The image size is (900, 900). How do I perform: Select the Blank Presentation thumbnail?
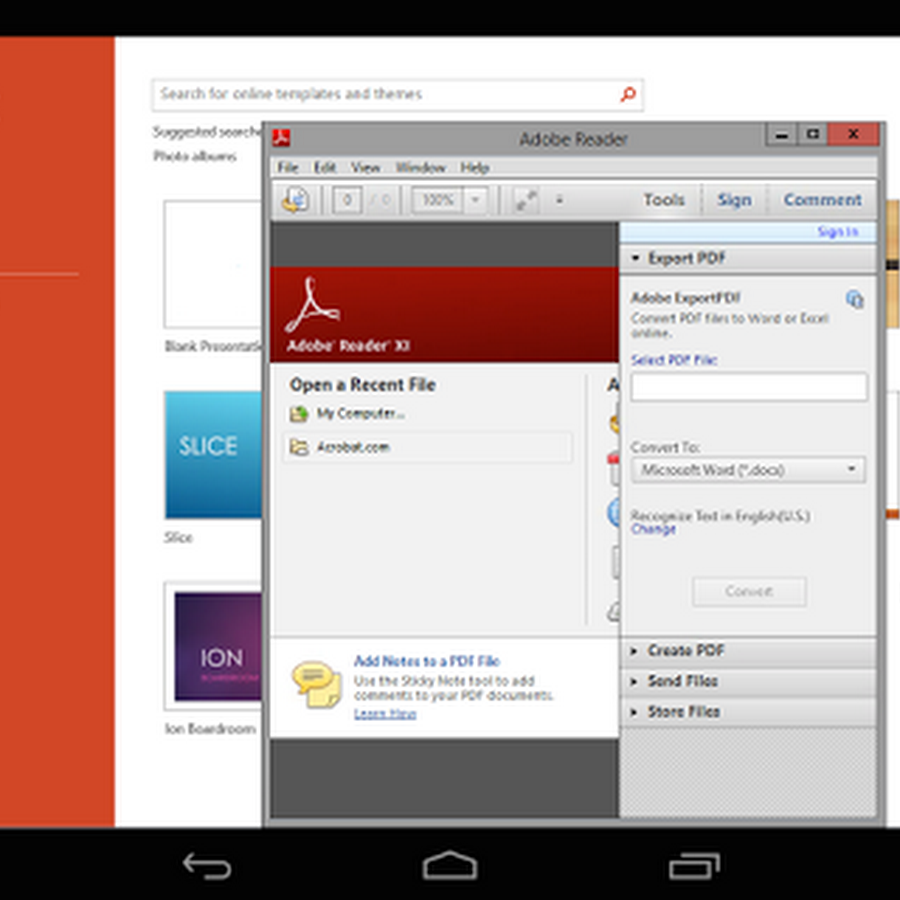point(212,264)
